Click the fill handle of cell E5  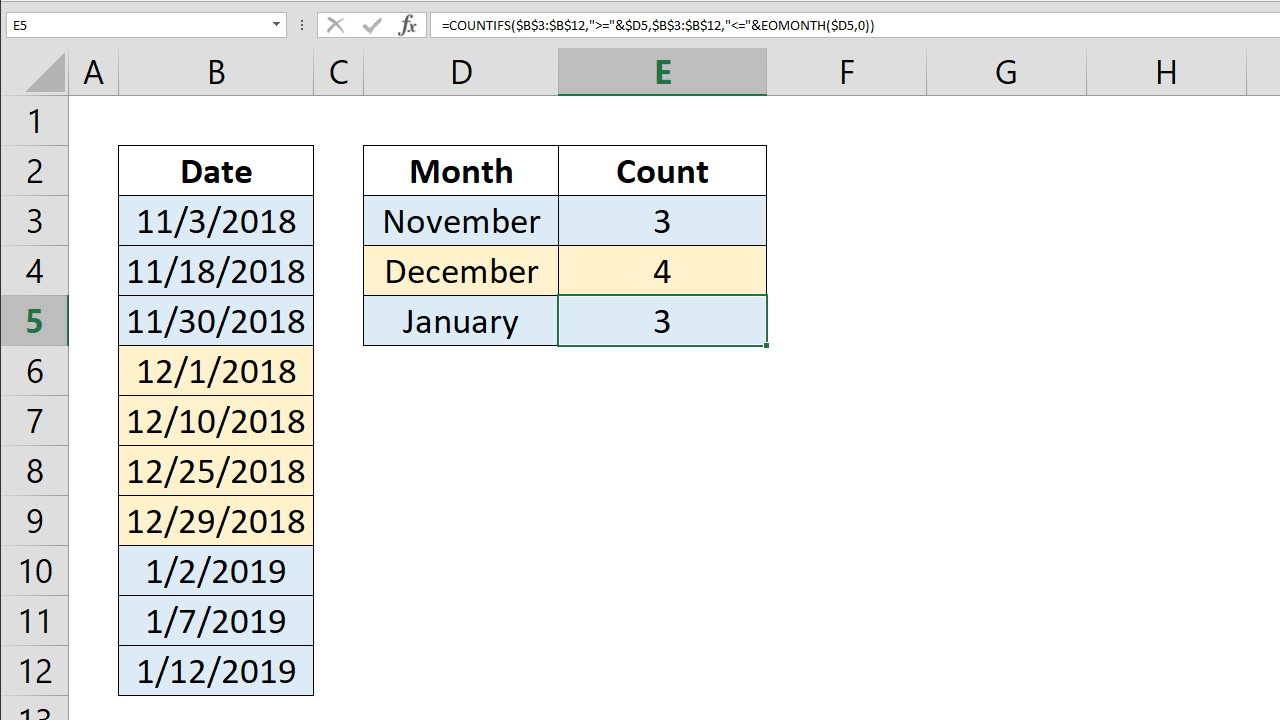pos(767,346)
